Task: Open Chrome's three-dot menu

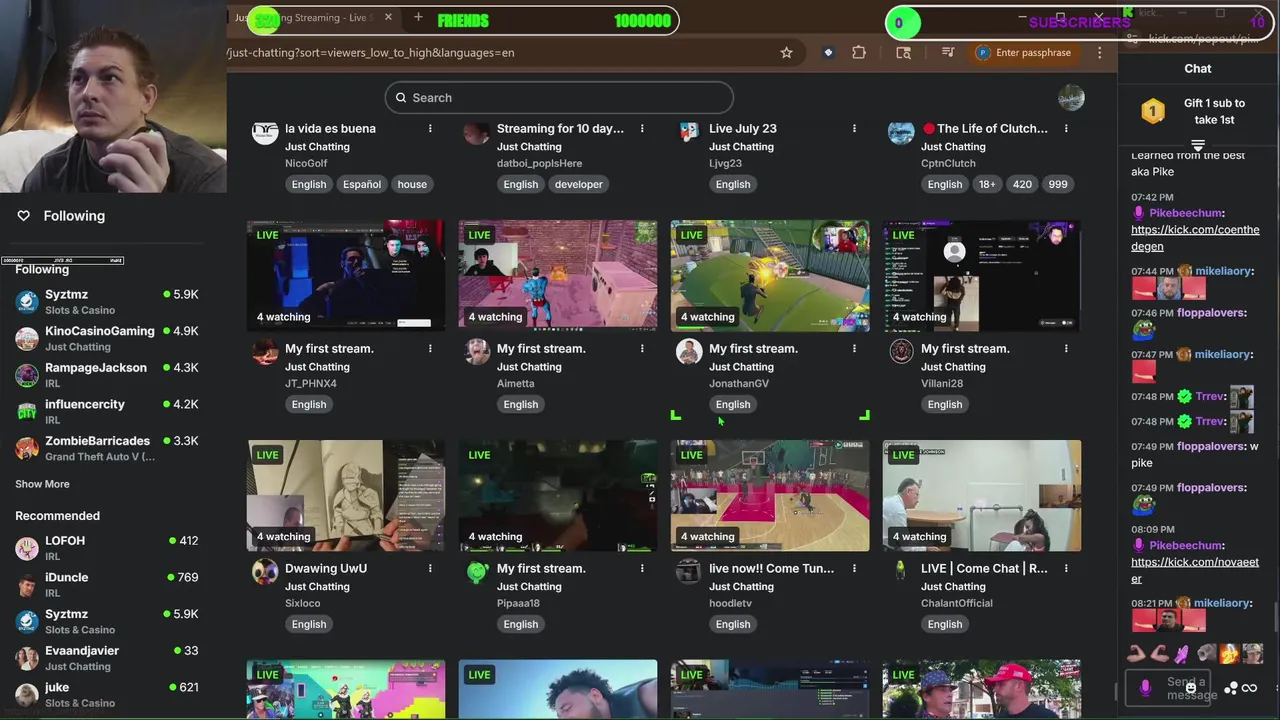Action: pyautogui.click(x=1099, y=52)
